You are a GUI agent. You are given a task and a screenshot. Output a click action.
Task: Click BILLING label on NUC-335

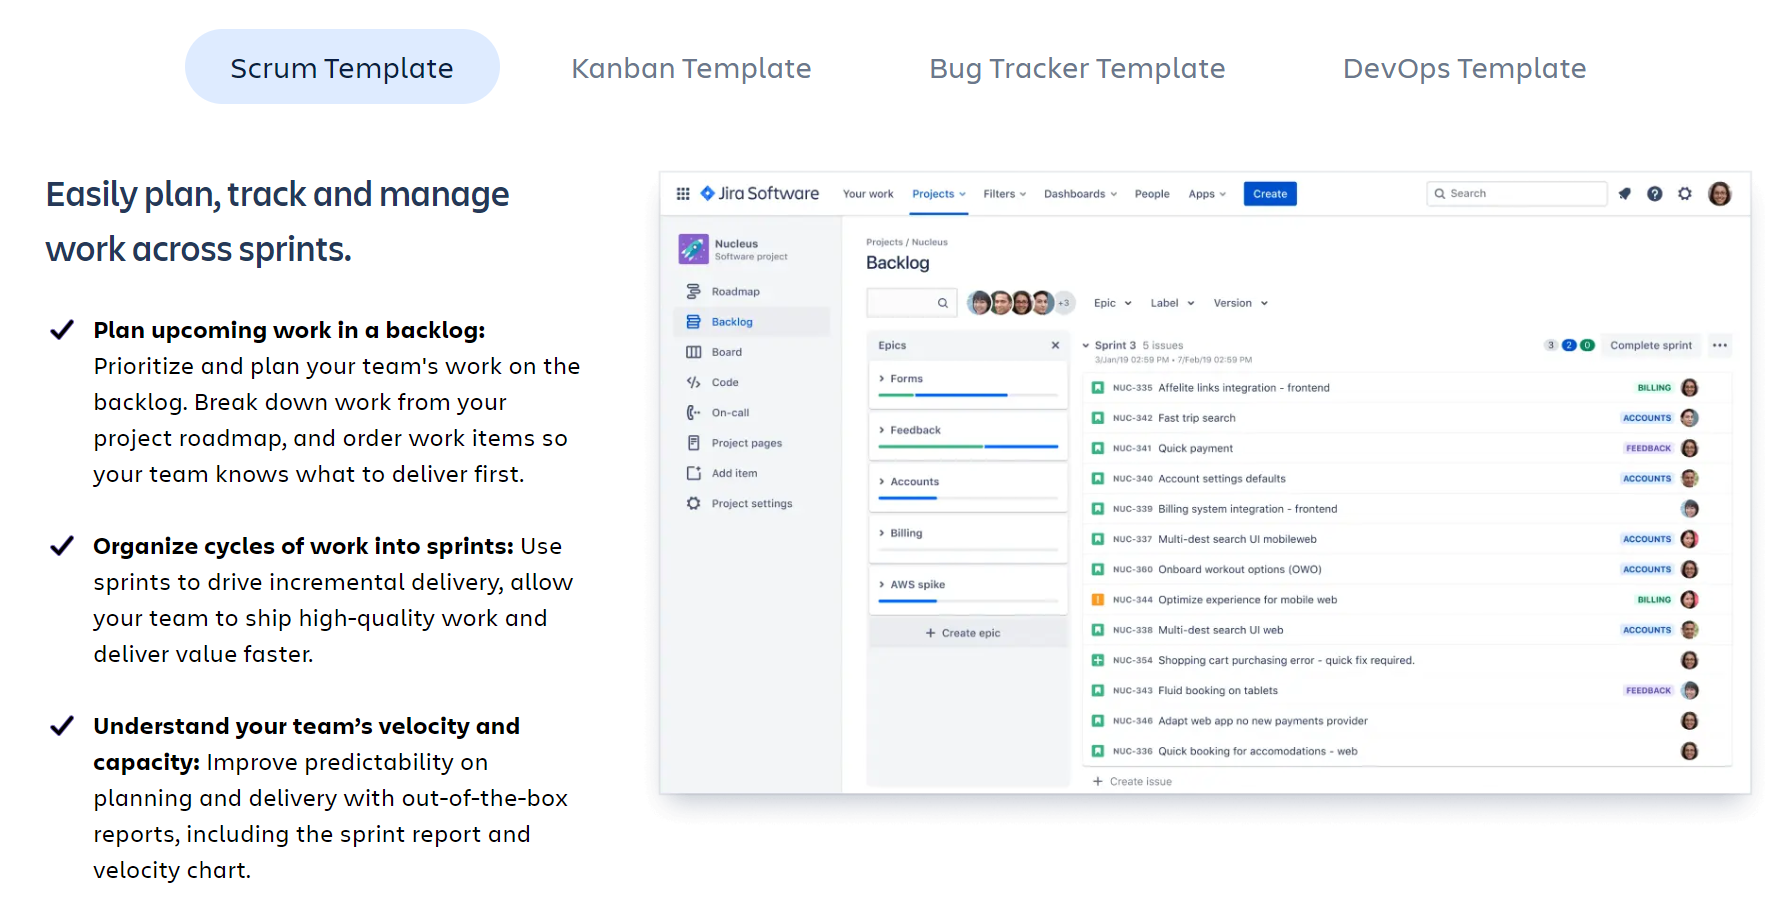click(x=1654, y=388)
